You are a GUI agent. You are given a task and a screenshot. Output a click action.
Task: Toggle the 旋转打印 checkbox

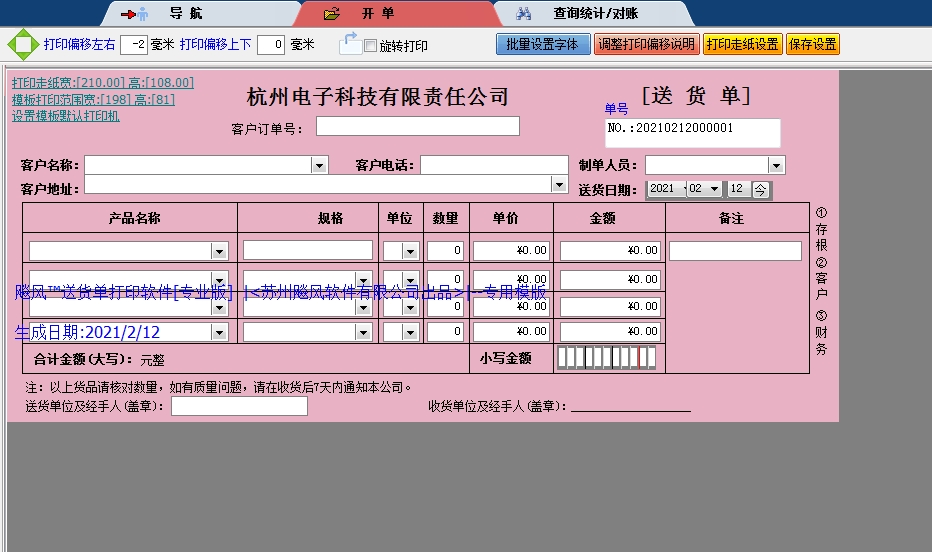370,46
